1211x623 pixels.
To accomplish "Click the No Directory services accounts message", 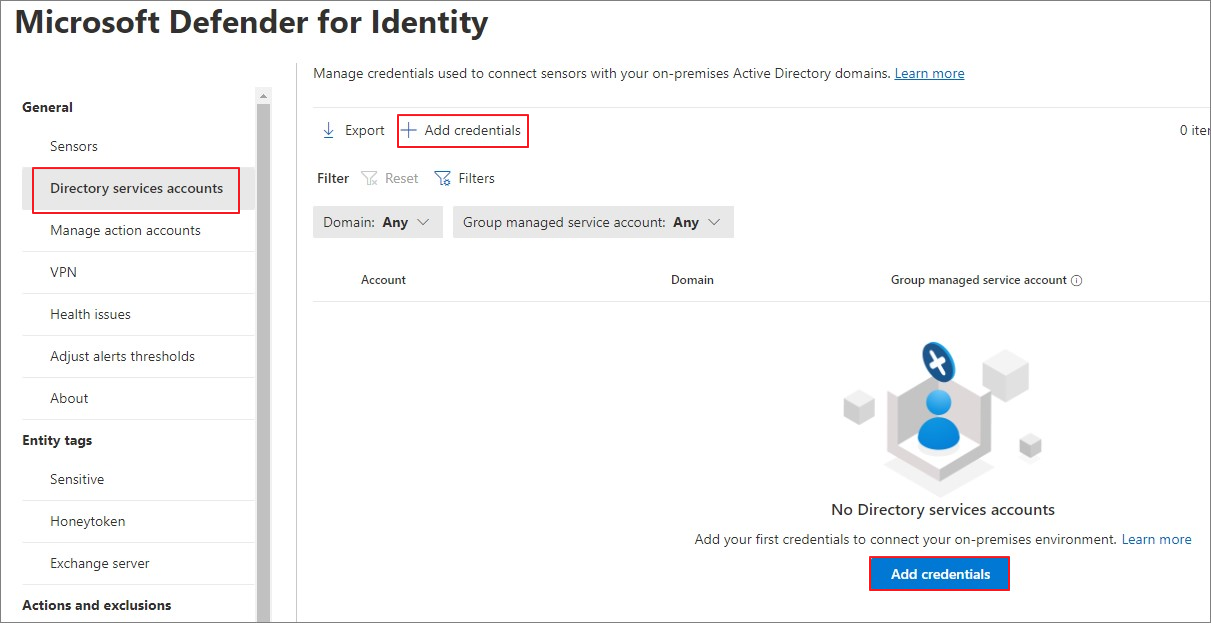I will [943, 510].
